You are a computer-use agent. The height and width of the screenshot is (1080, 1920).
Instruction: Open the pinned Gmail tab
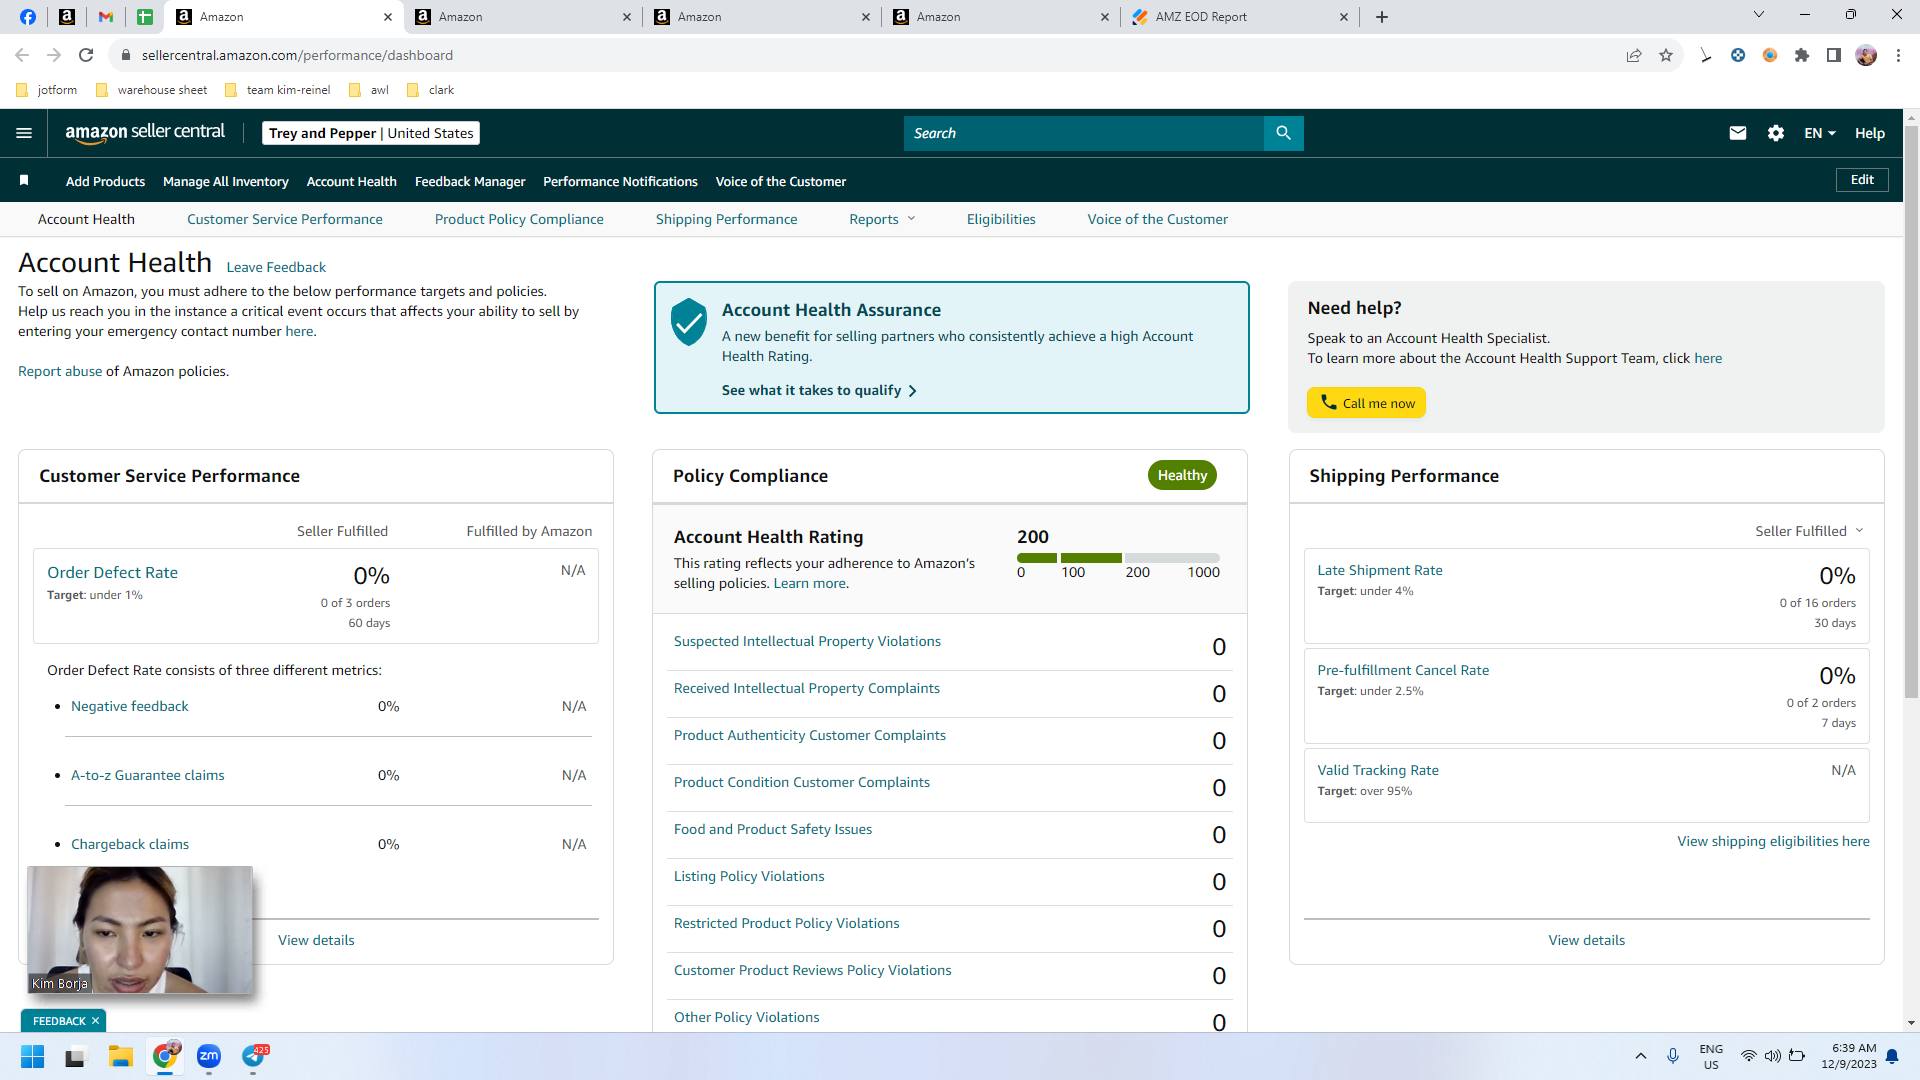106,17
